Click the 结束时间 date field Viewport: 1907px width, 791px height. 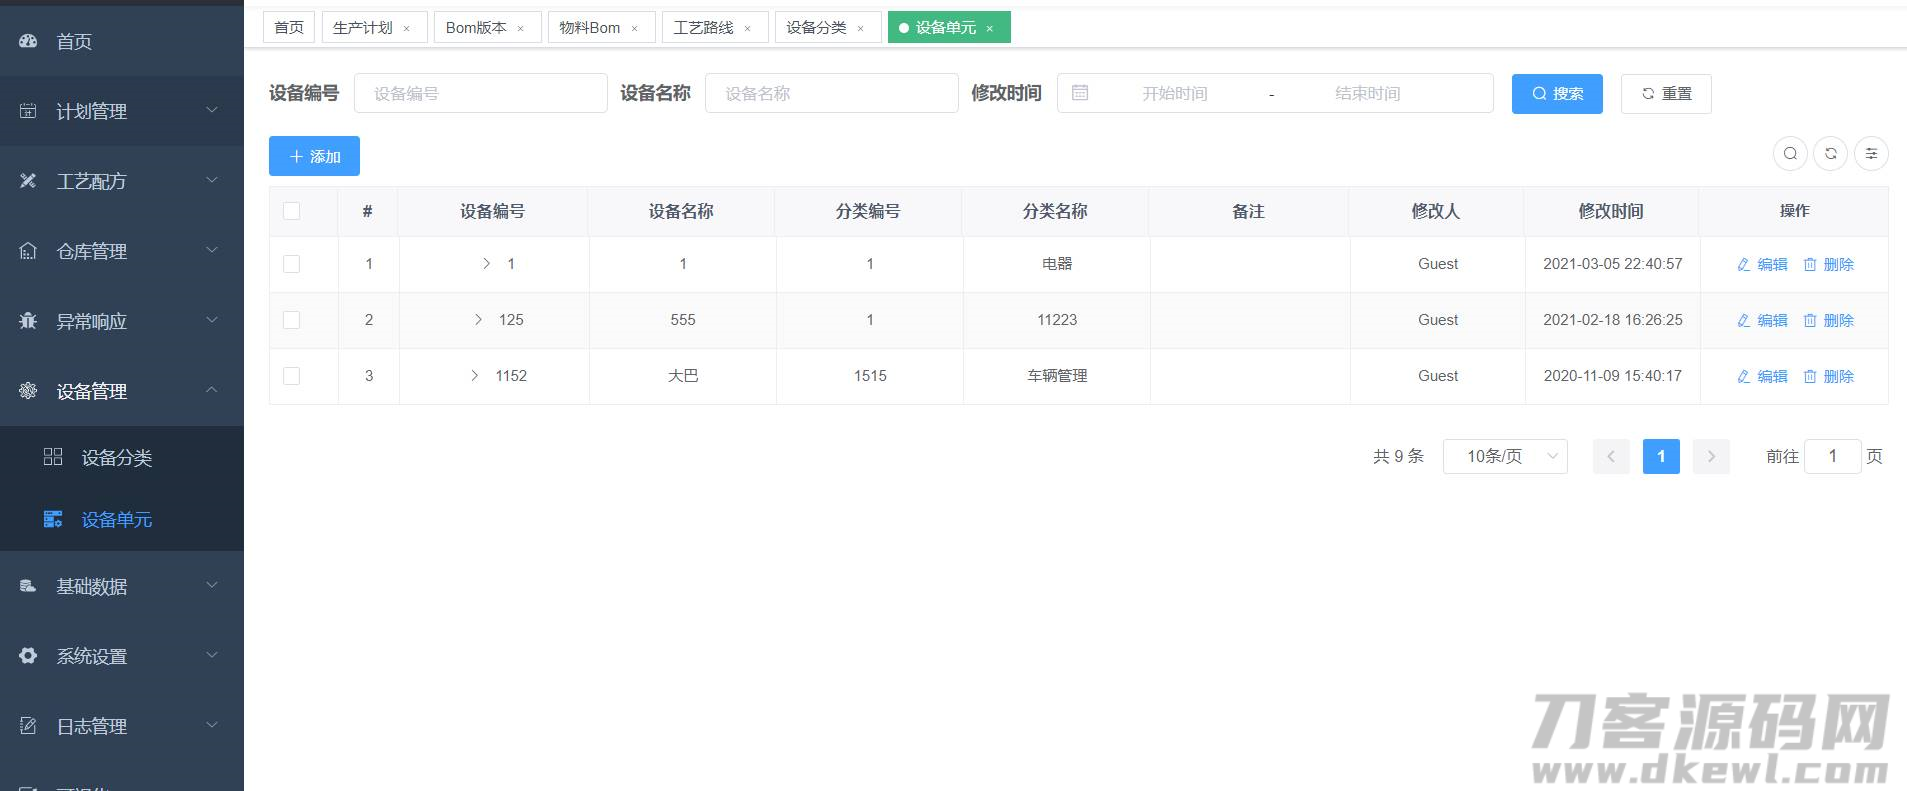pyautogui.click(x=1367, y=93)
